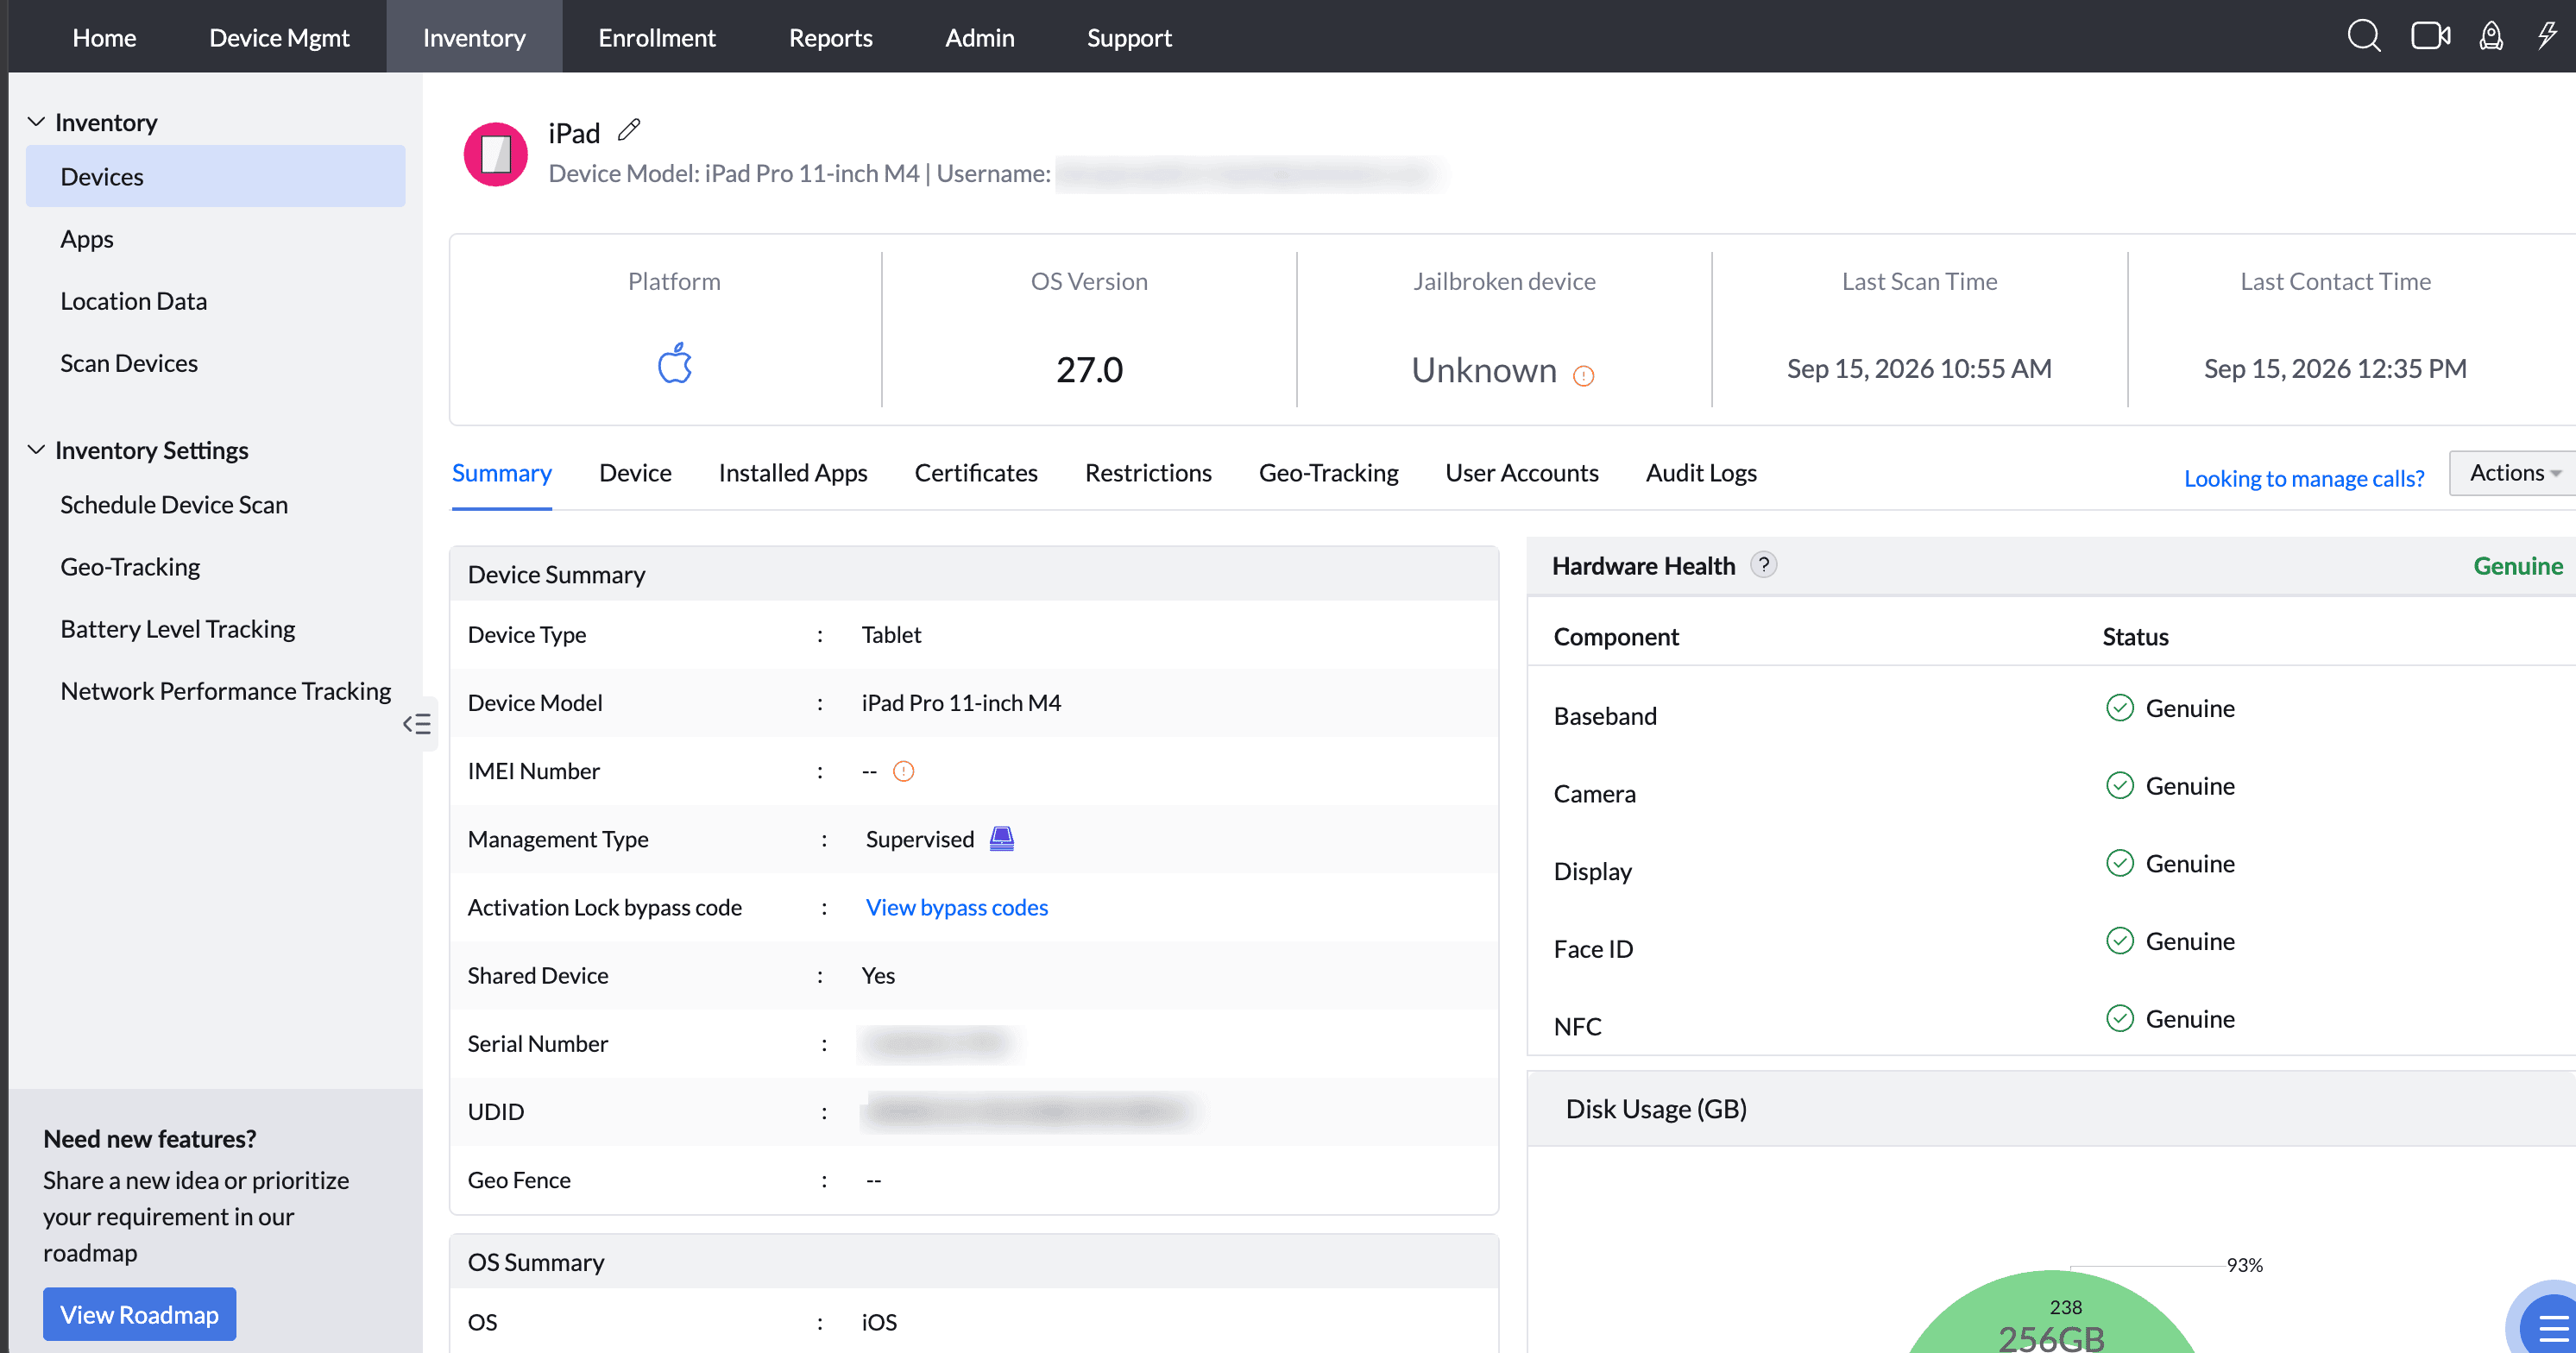
Task: Open Enrollment menu
Action: 657,37
